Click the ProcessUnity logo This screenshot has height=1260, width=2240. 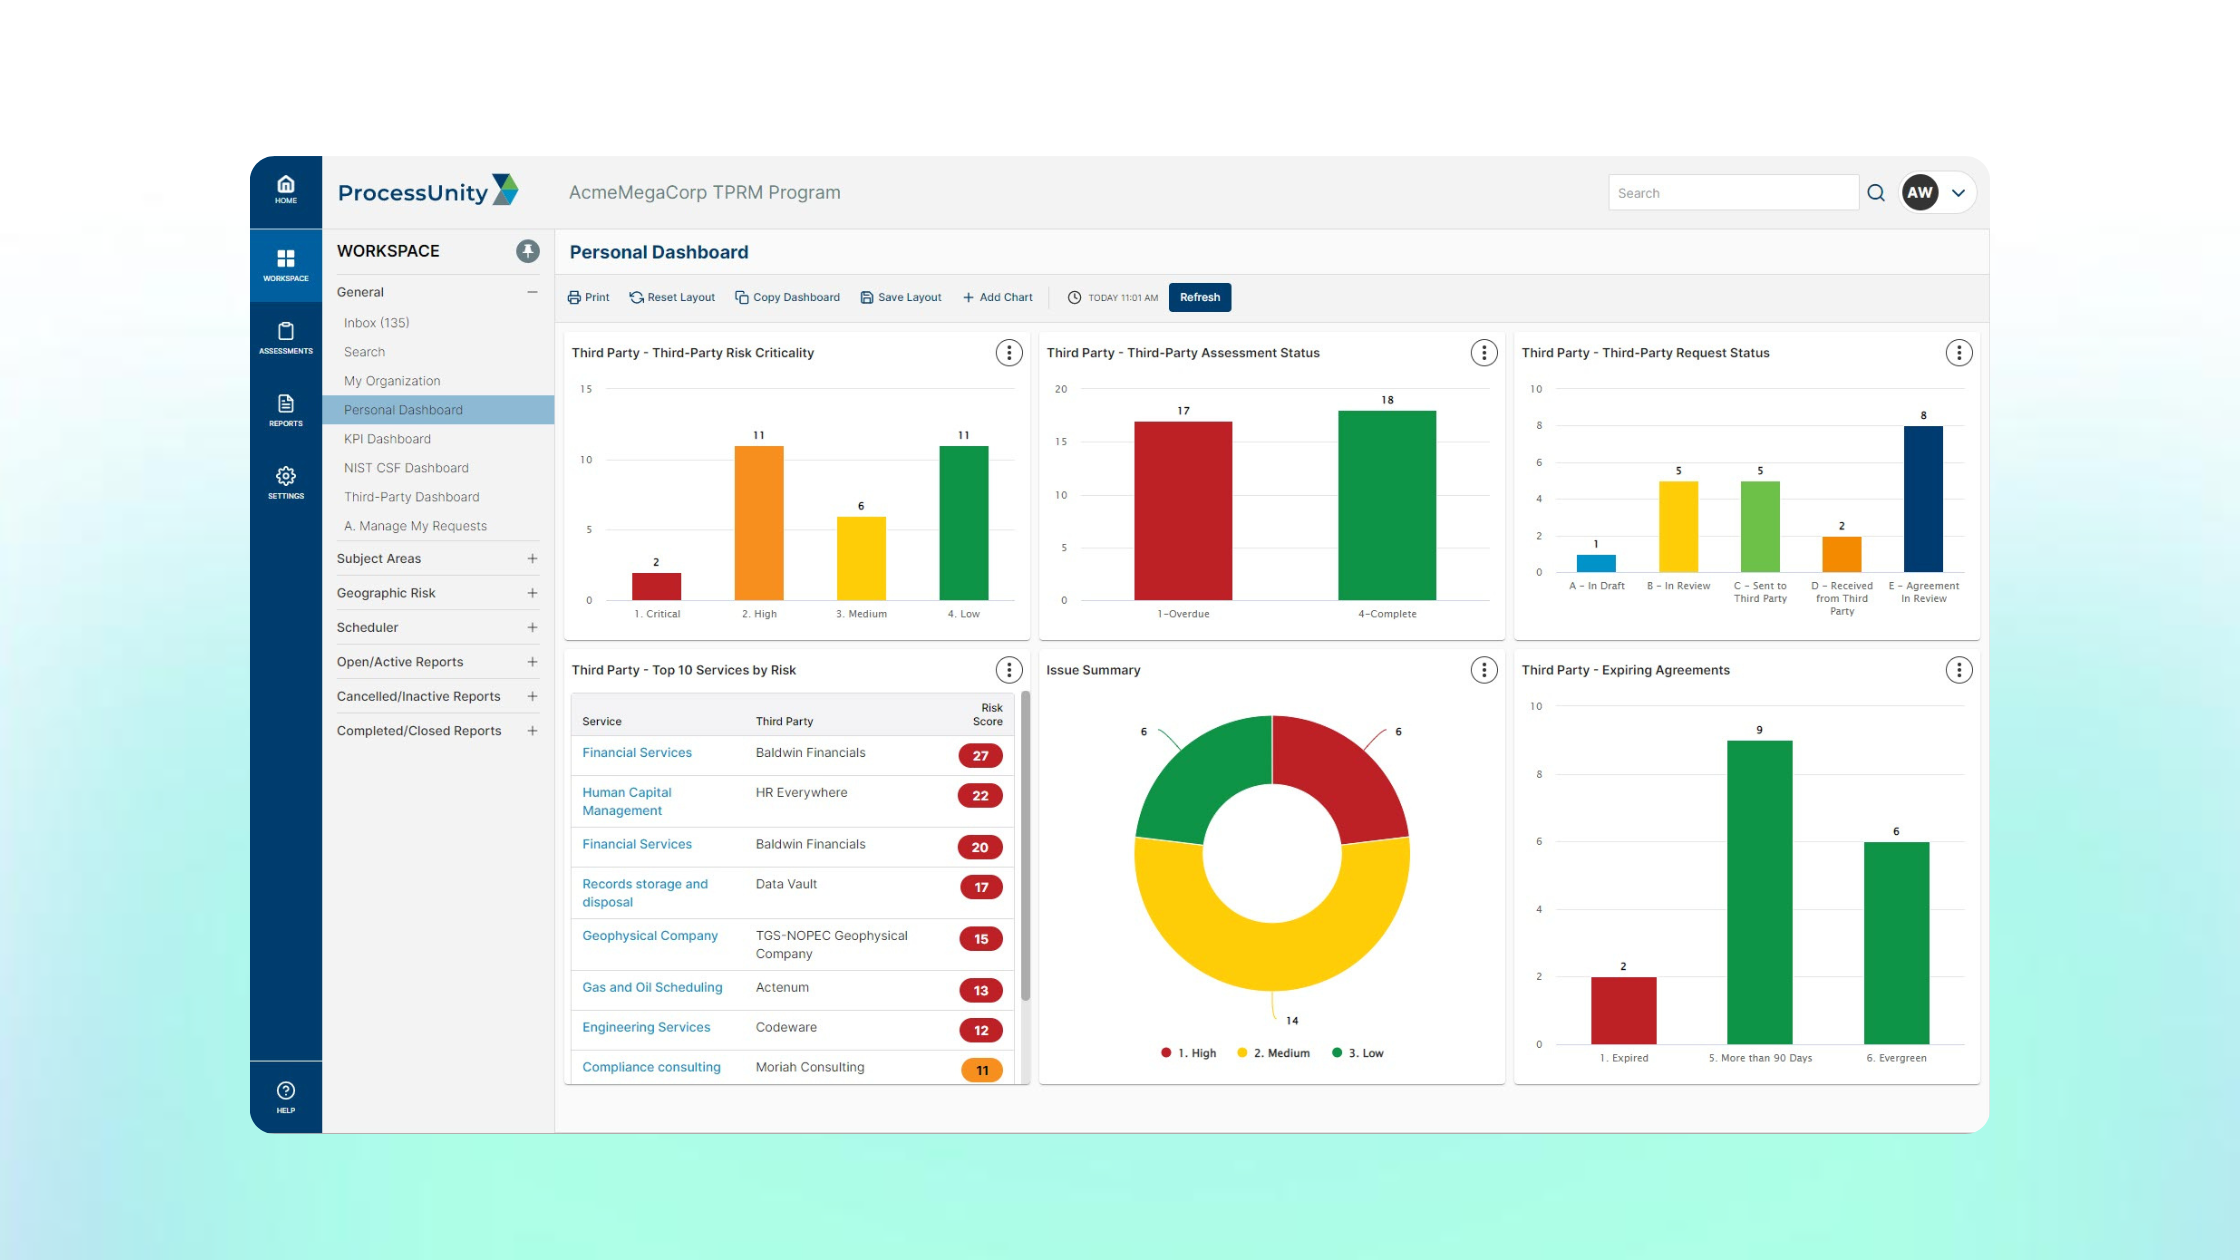click(x=428, y=191)
